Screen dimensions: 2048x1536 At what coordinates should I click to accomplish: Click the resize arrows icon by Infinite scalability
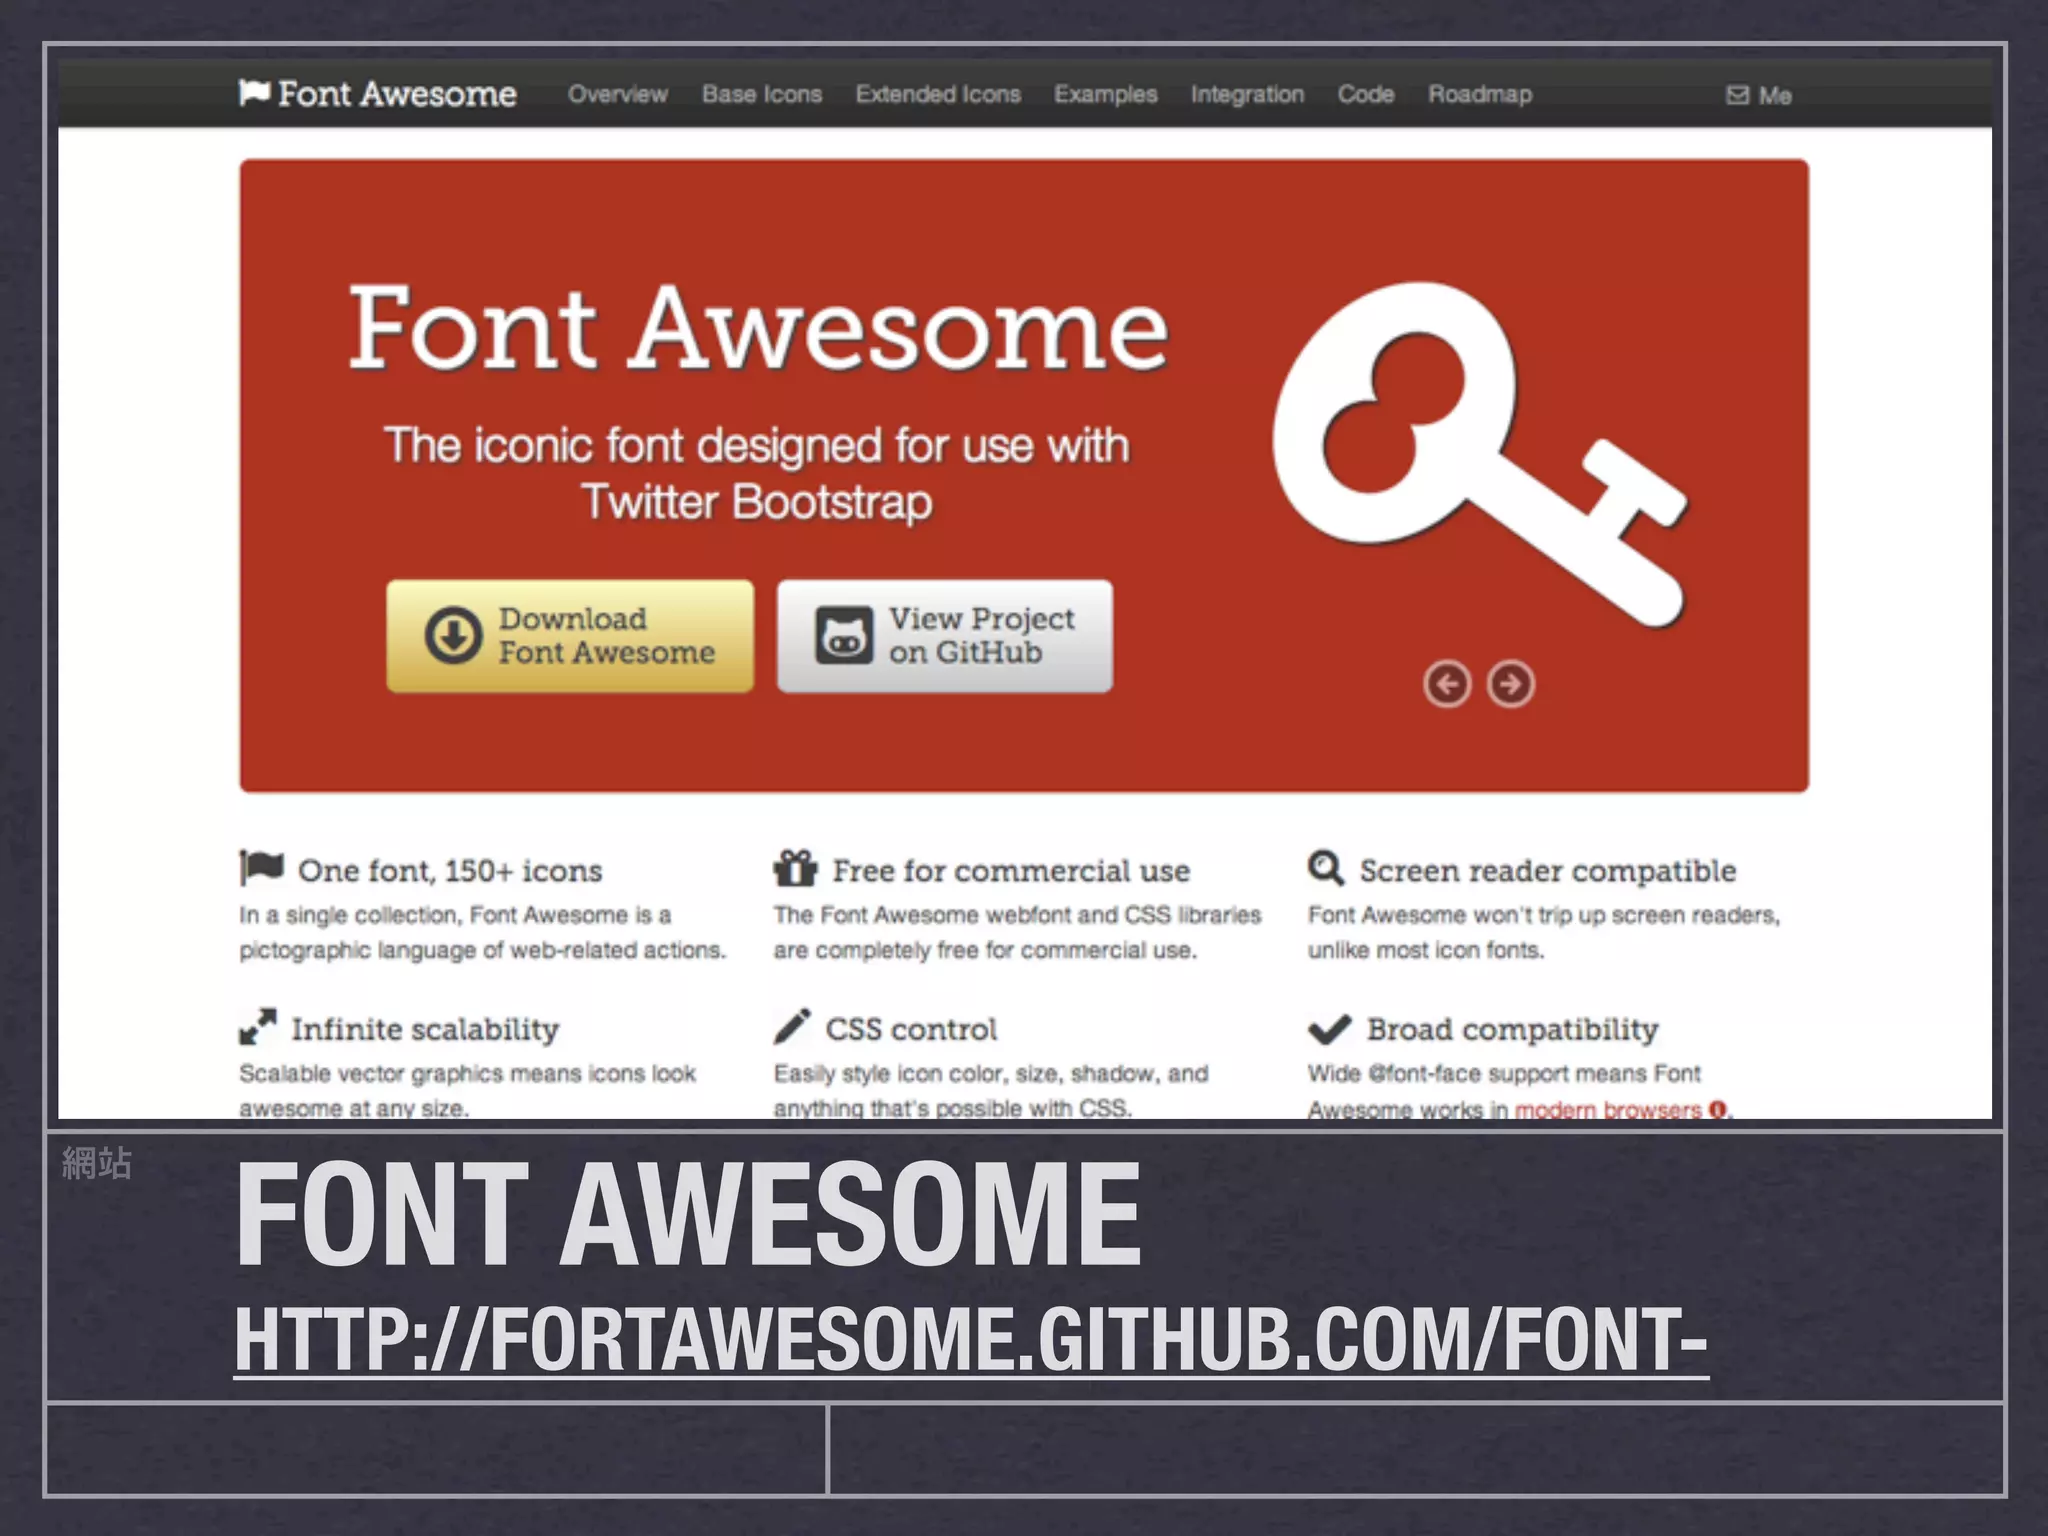click(258, 1026)
